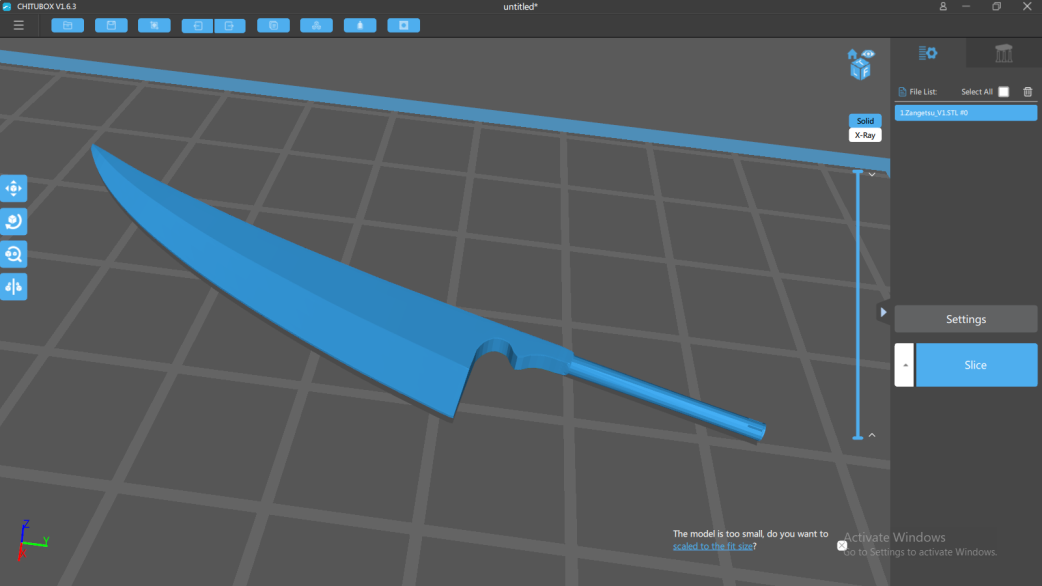Click on the vertical layer preview slider

coord(858,304)
